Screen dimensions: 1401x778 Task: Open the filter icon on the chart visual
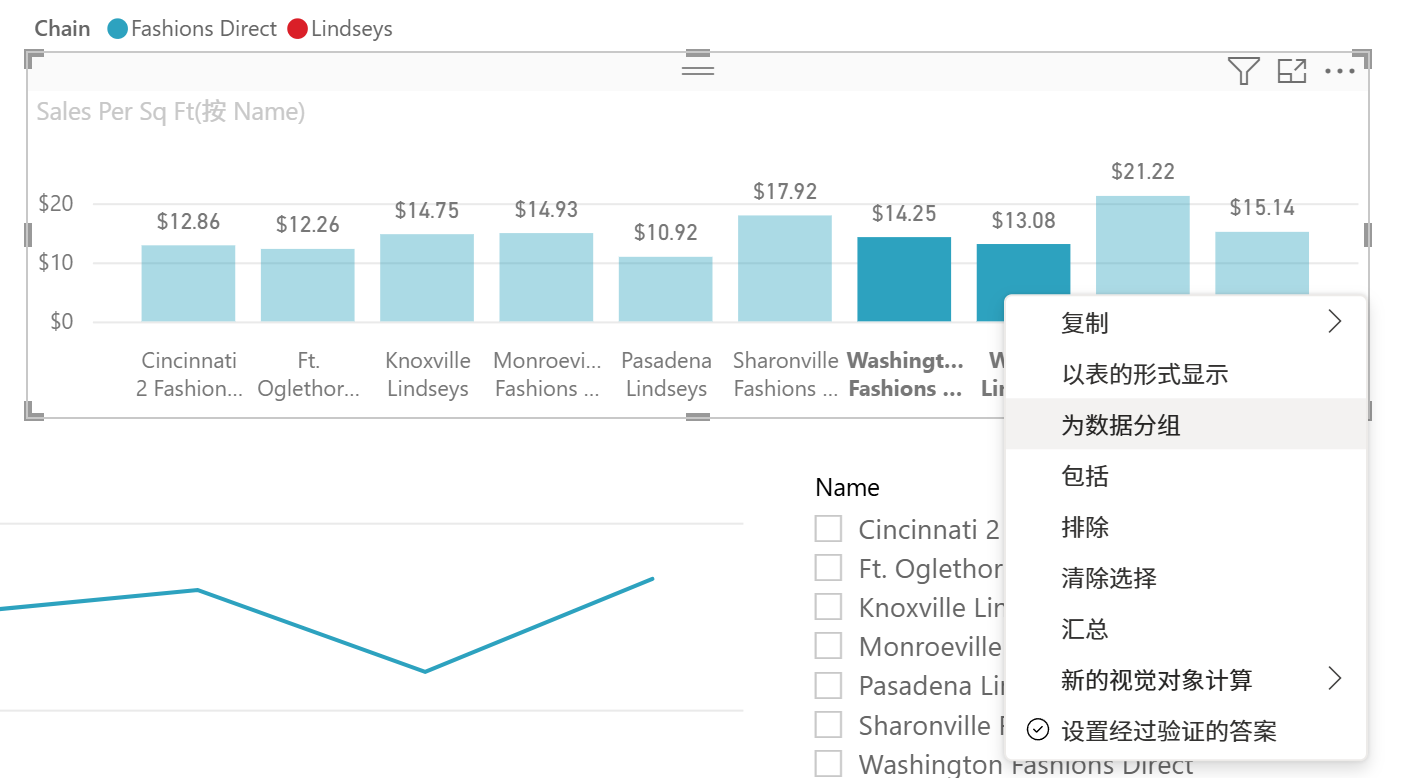pos(1243,71)
